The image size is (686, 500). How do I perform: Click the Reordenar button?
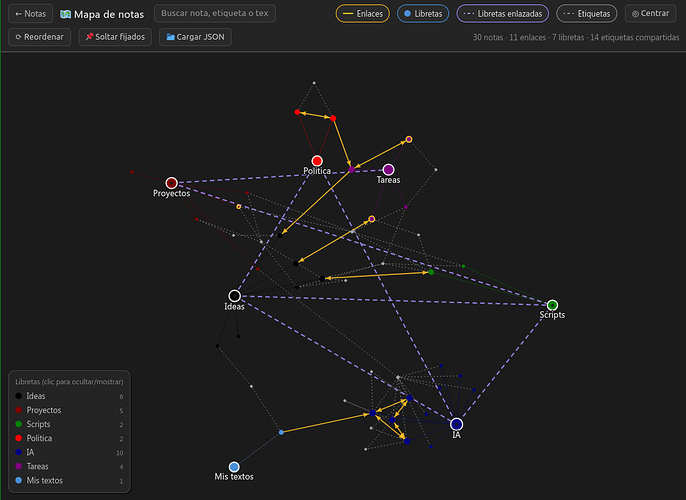[39, 37]
